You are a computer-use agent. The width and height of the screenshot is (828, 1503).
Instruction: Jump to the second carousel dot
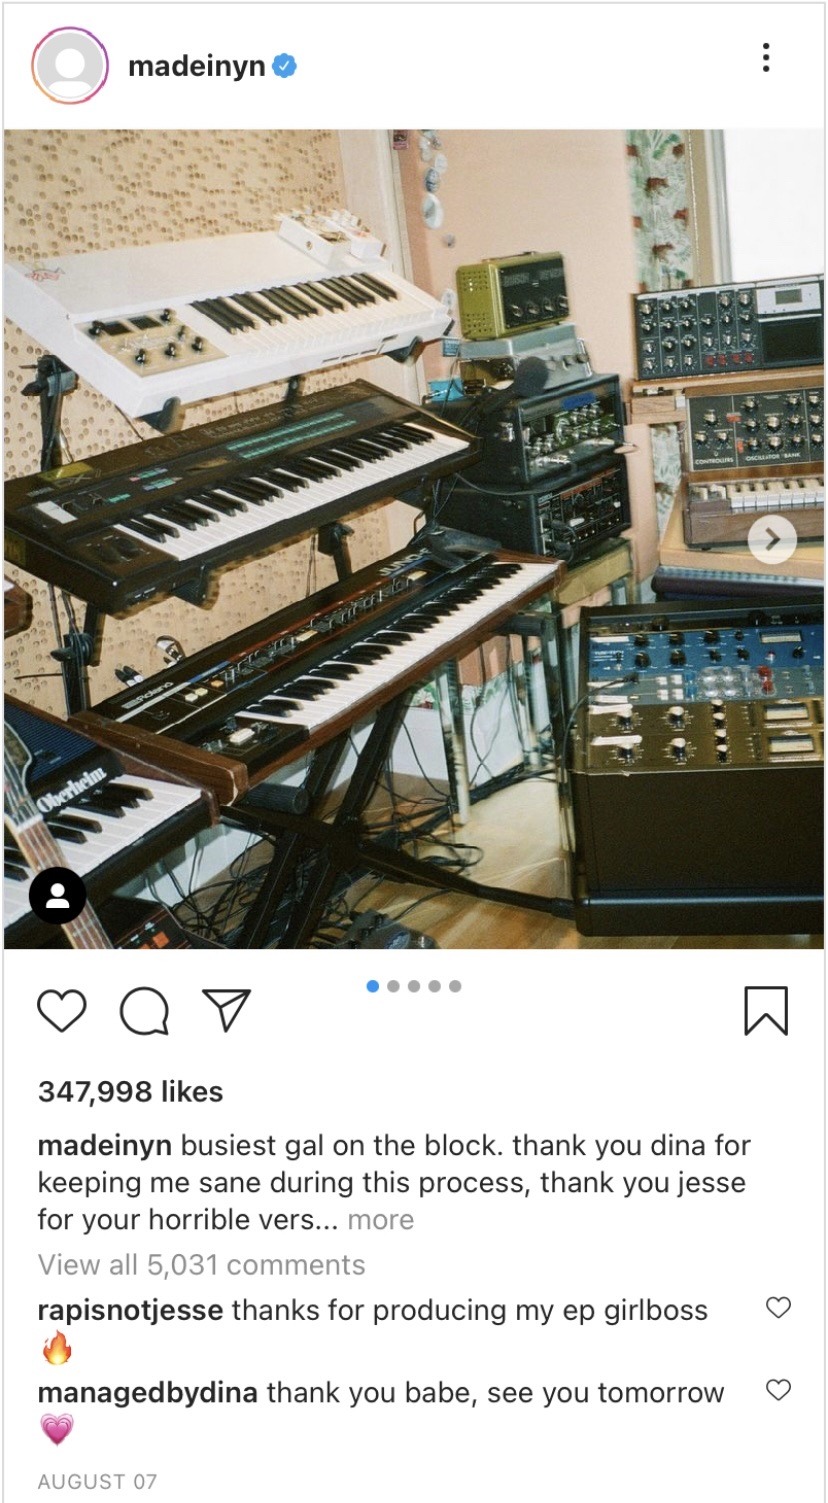pyautogui.click(x=393, y=986)
